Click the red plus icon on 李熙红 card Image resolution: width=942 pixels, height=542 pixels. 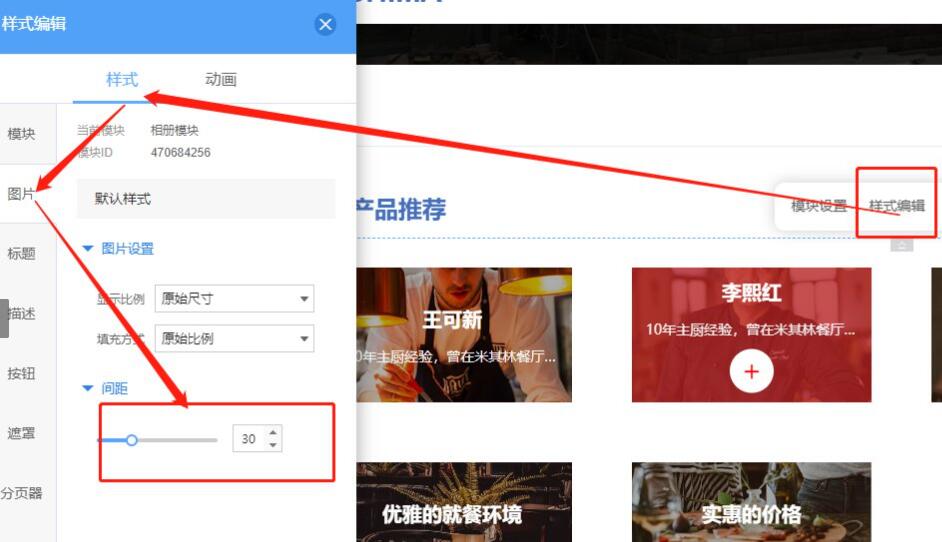[751, 372]
